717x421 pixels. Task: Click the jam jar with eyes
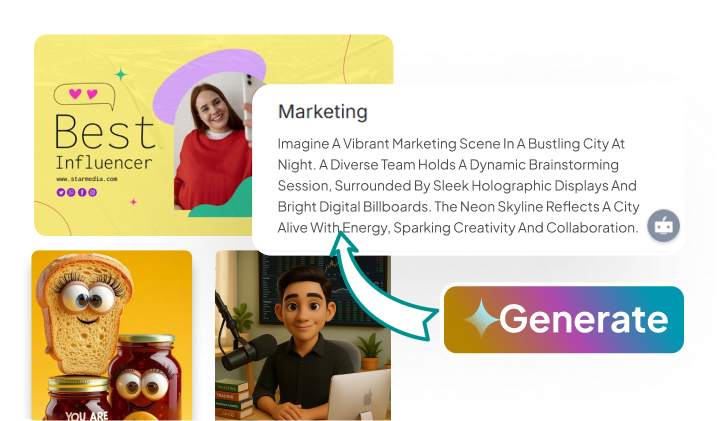pos(143,376)
